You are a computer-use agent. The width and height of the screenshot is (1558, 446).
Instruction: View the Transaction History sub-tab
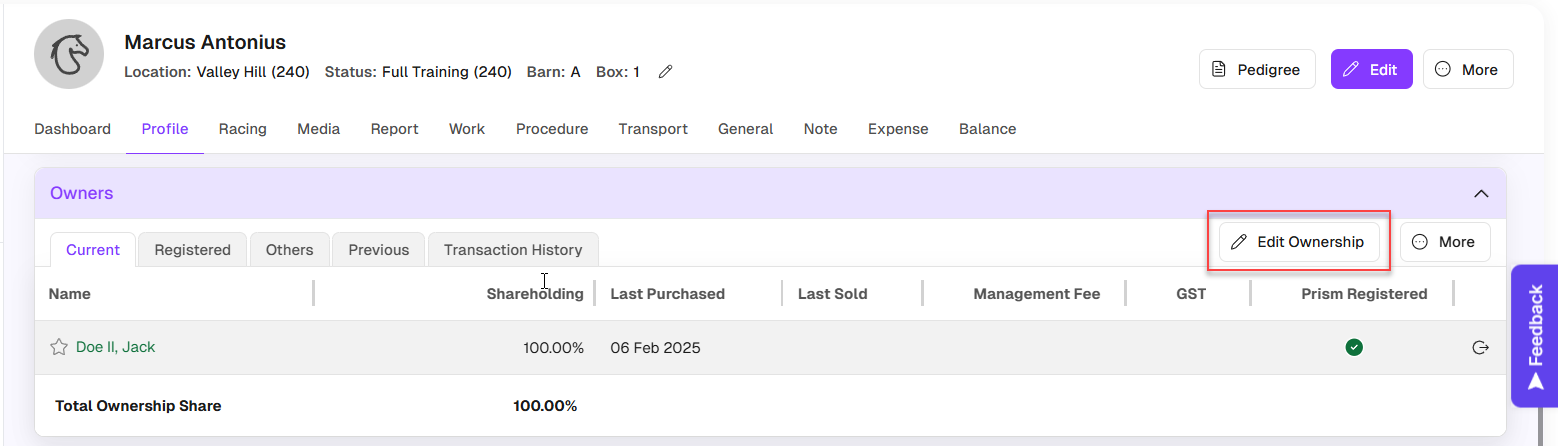tap(512, 250)
